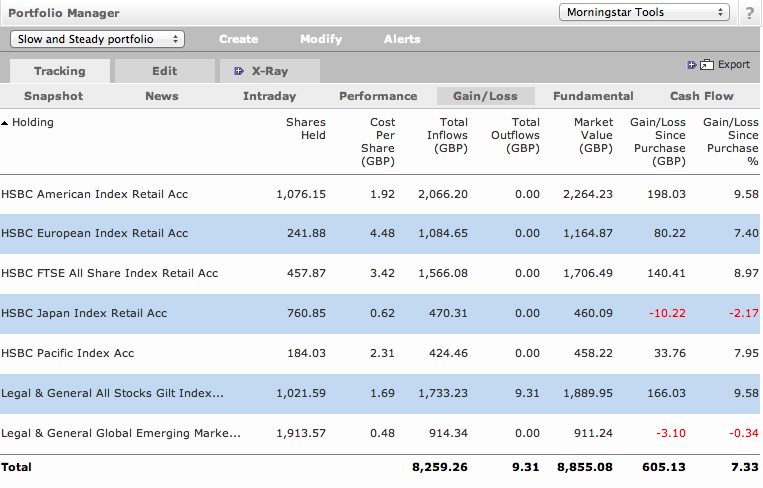This screenshot has height=488, width=763.
Task: Click the total inflows value 8,259.26
Action: coord(440,468)
